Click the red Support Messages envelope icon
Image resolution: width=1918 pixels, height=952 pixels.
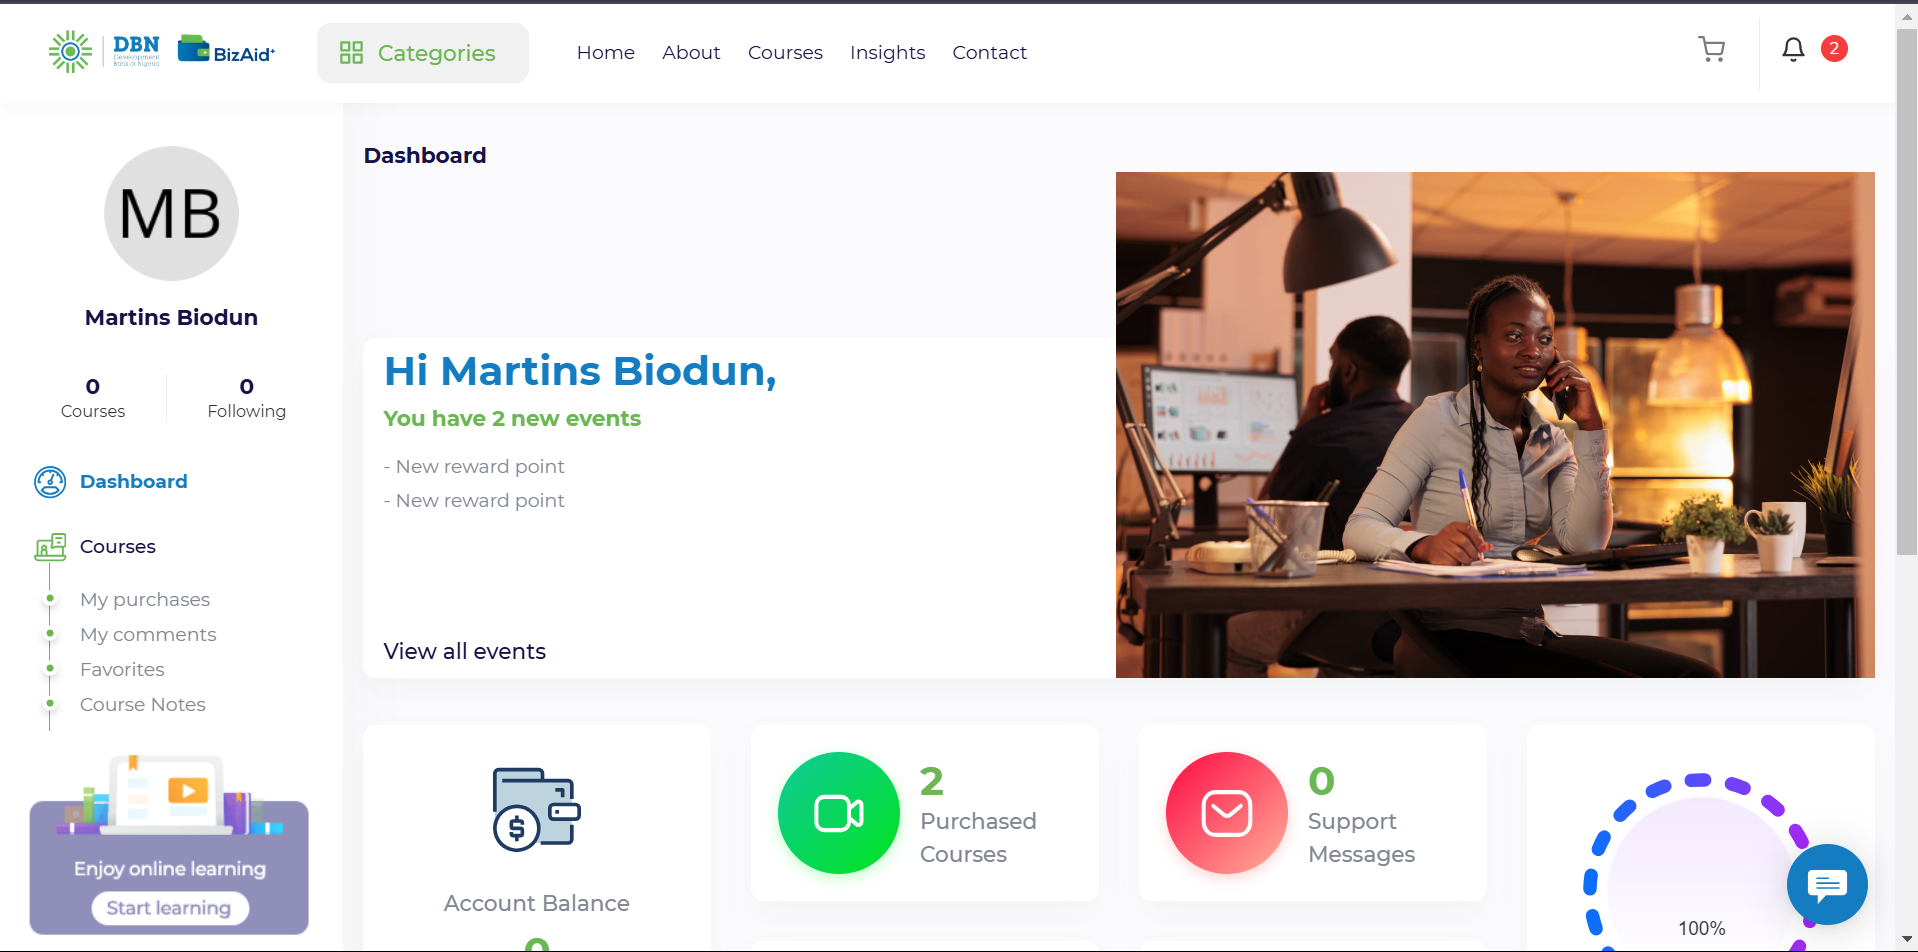[1227, 813]
